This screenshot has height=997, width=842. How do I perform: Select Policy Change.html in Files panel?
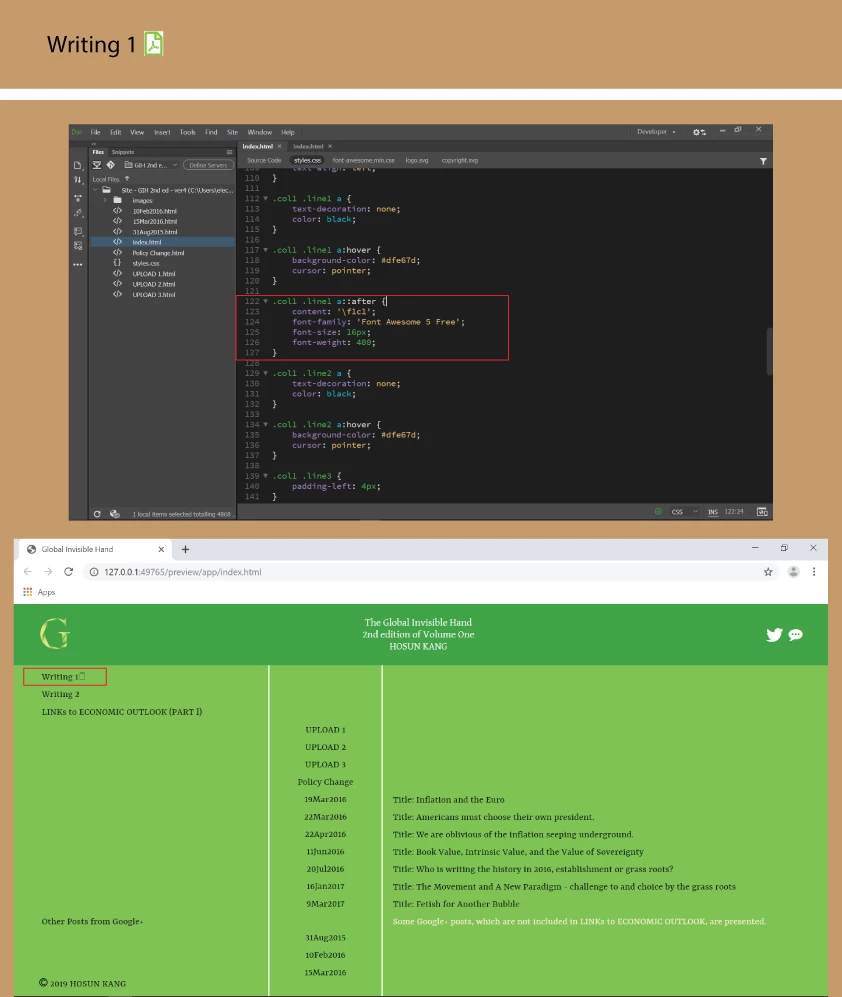(x=158, y=253)
